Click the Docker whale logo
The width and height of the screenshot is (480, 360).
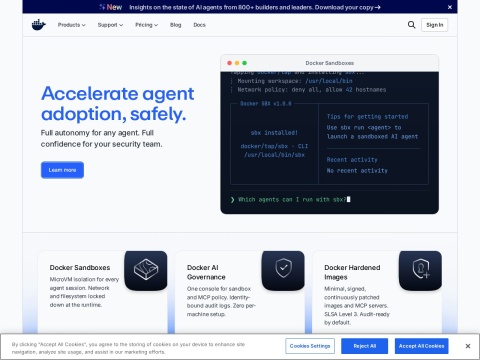click(39, 25)
